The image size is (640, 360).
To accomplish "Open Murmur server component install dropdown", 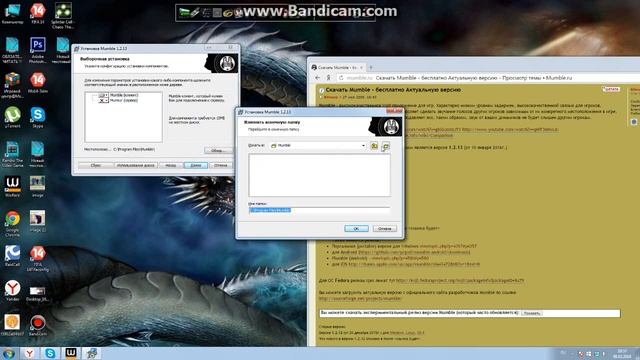I will coord(104,100).
